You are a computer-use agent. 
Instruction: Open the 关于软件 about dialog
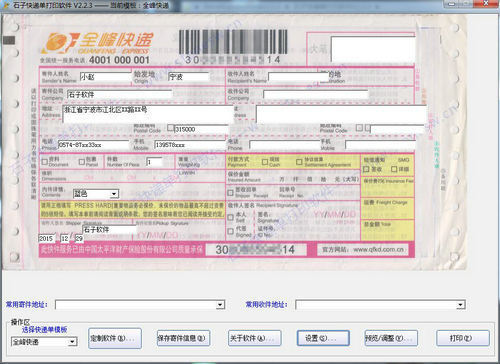click(x=254, y=338)
